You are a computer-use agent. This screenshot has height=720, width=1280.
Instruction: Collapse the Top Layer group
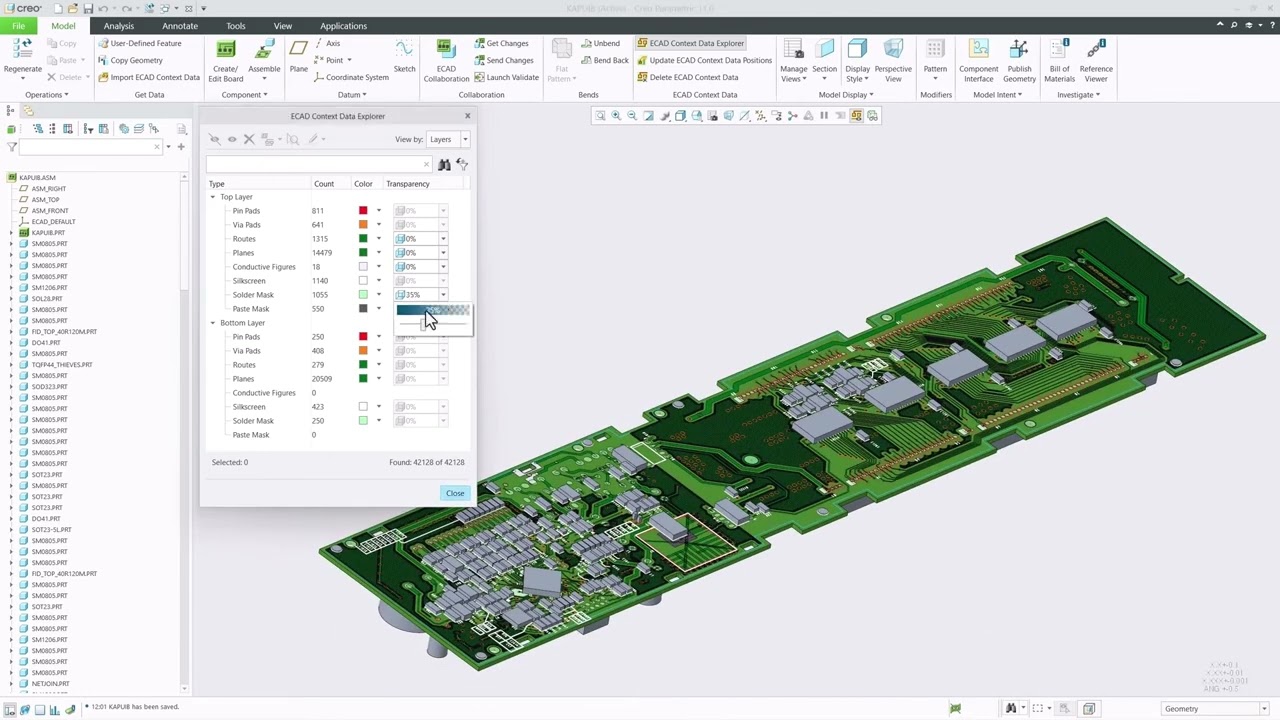(x=213, y=197)
